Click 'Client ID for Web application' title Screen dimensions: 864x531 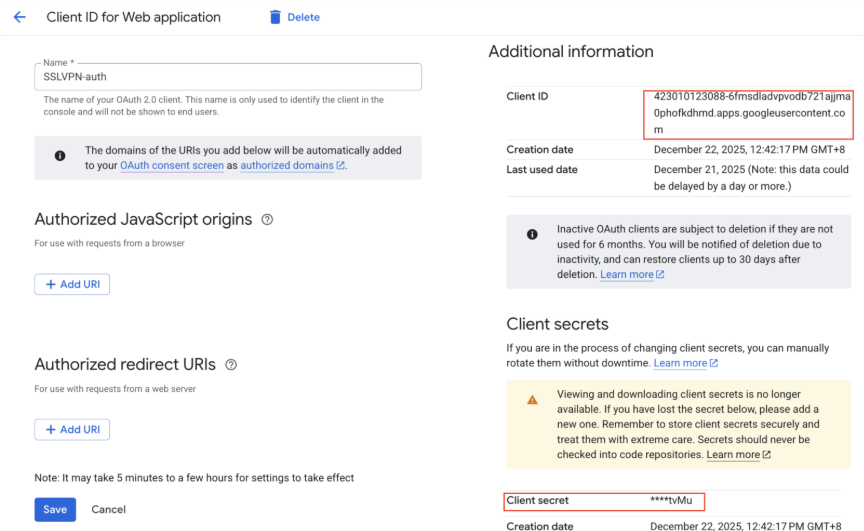pos(133,17)
